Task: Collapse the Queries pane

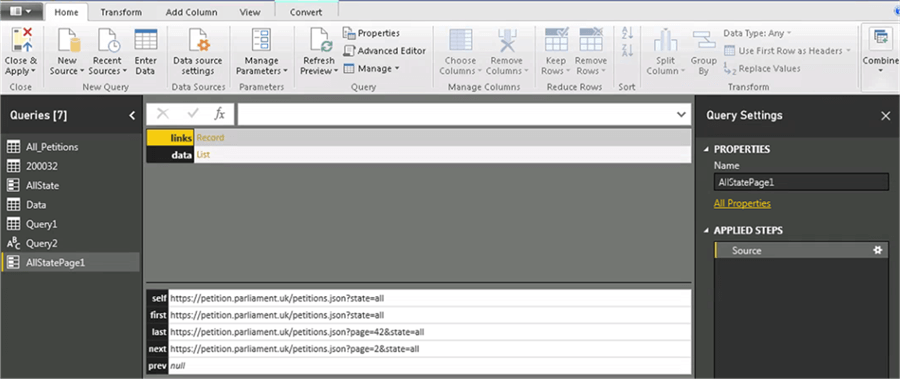Action: point(132,115)
